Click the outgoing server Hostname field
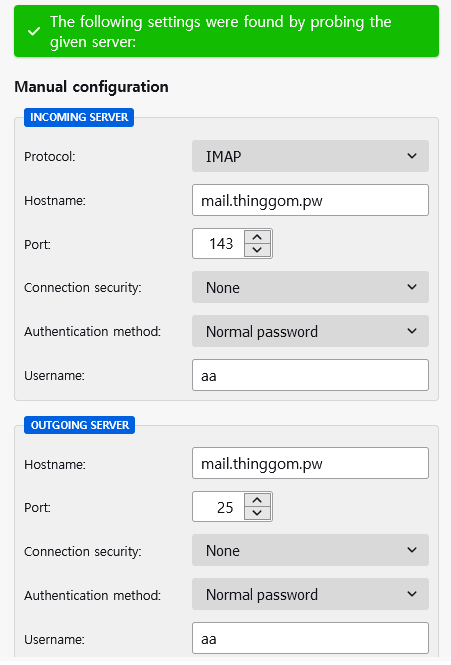Viewport: 451px width, 665px height. click(310, 463)
